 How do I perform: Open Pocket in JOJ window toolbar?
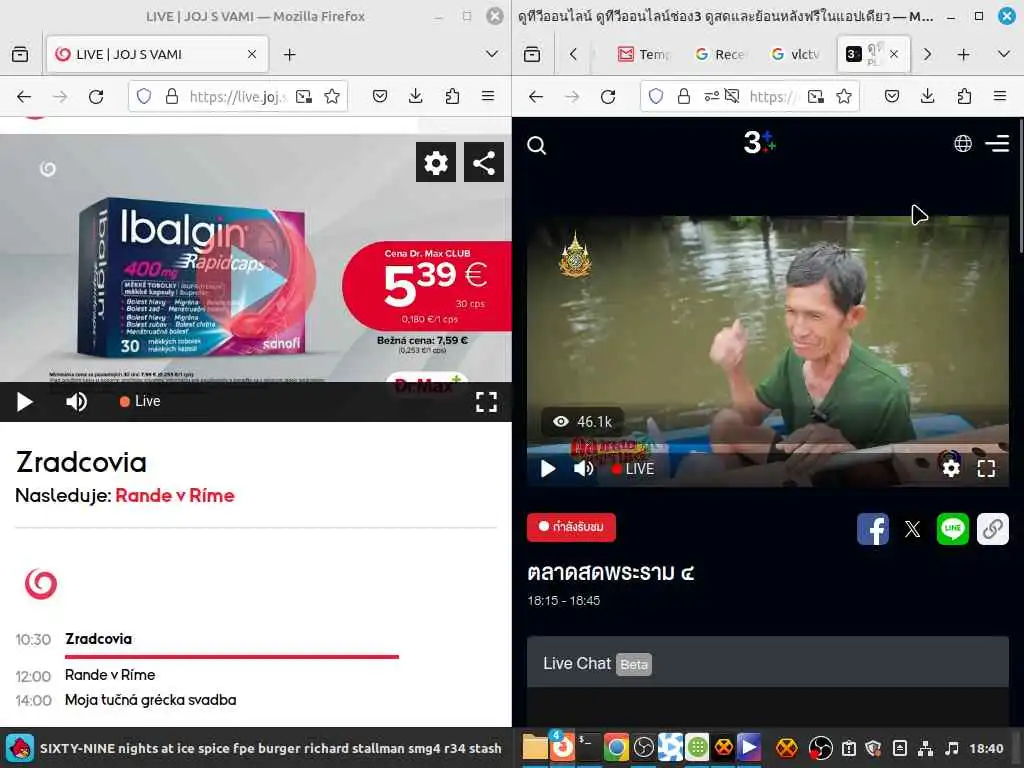(x=379, y=97)
